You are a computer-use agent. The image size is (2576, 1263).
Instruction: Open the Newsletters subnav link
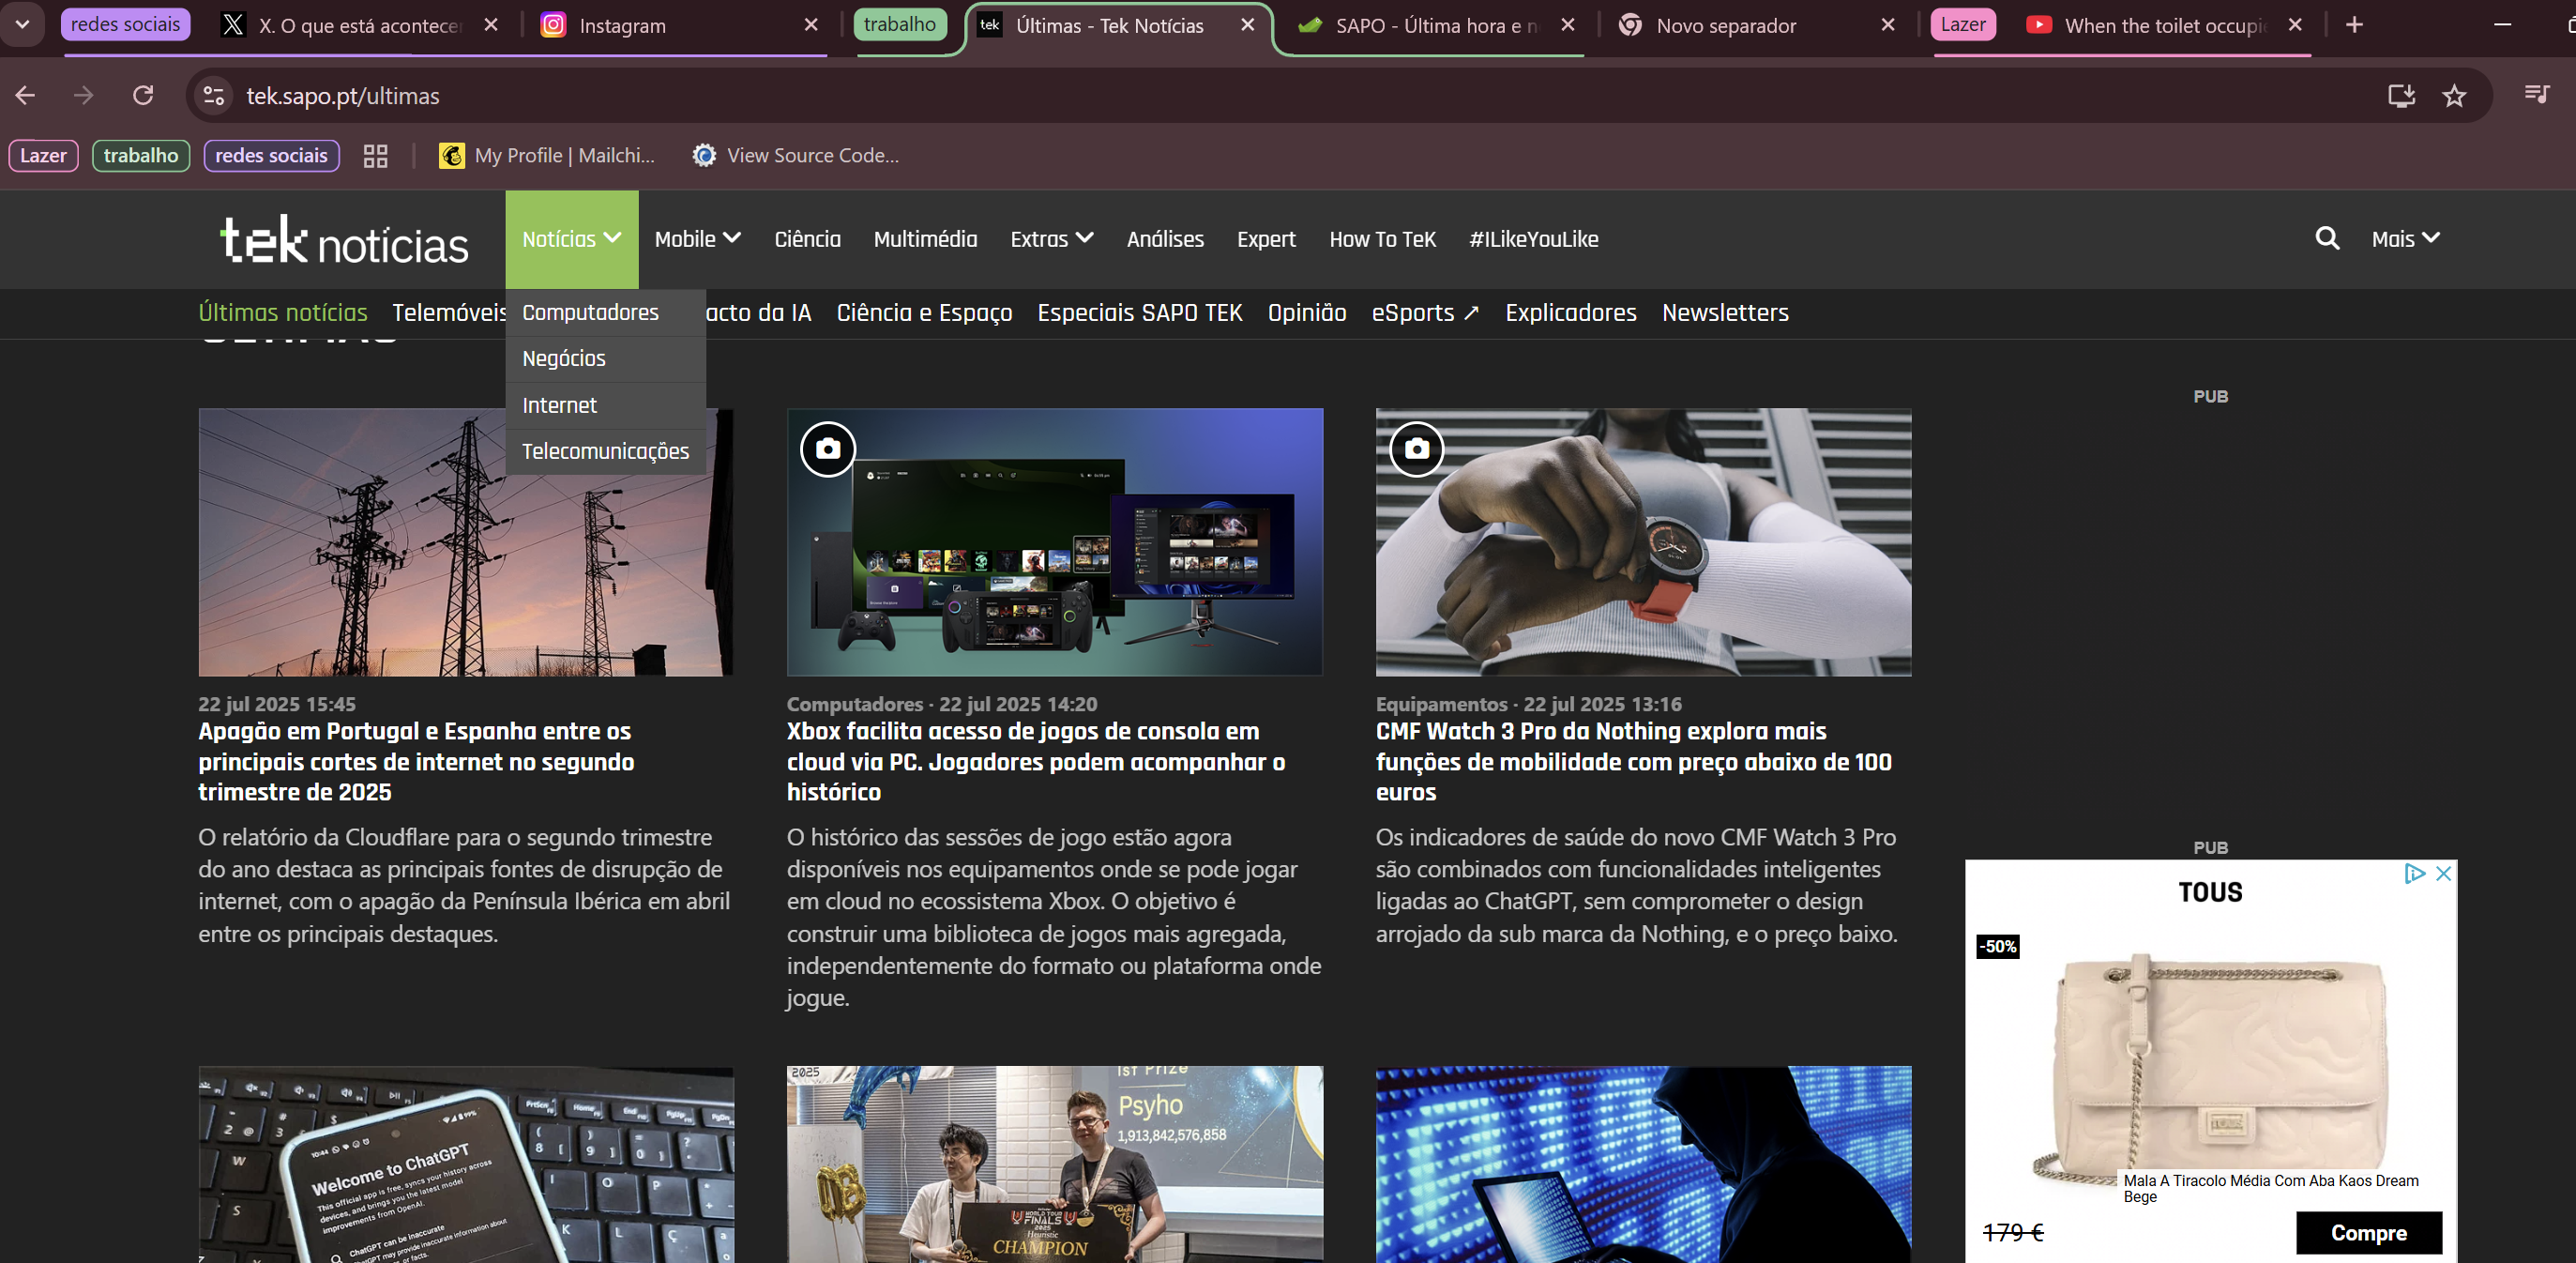point(1725,313)
